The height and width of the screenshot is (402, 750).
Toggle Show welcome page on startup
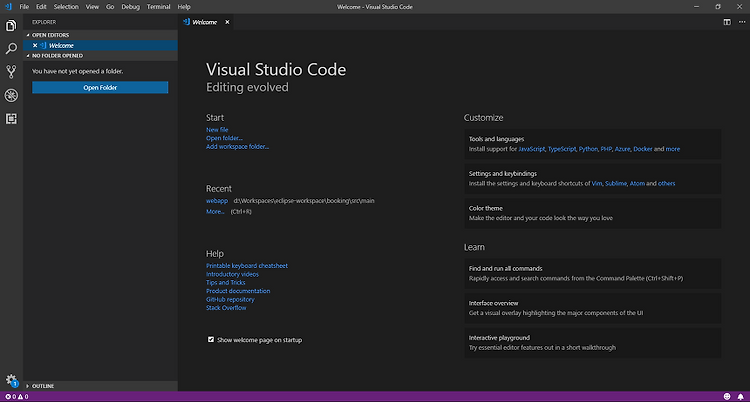(x=210, y=340)
